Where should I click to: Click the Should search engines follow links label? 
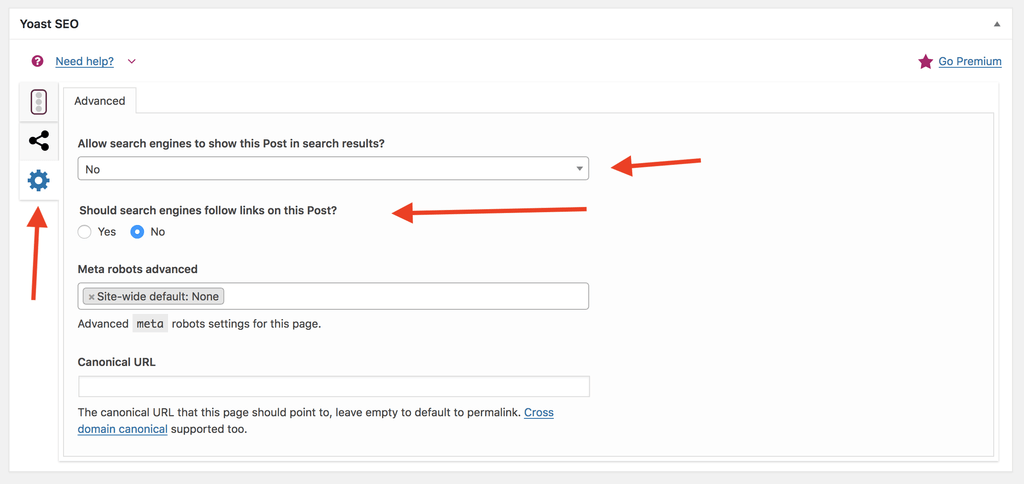[x=208, y=211]
